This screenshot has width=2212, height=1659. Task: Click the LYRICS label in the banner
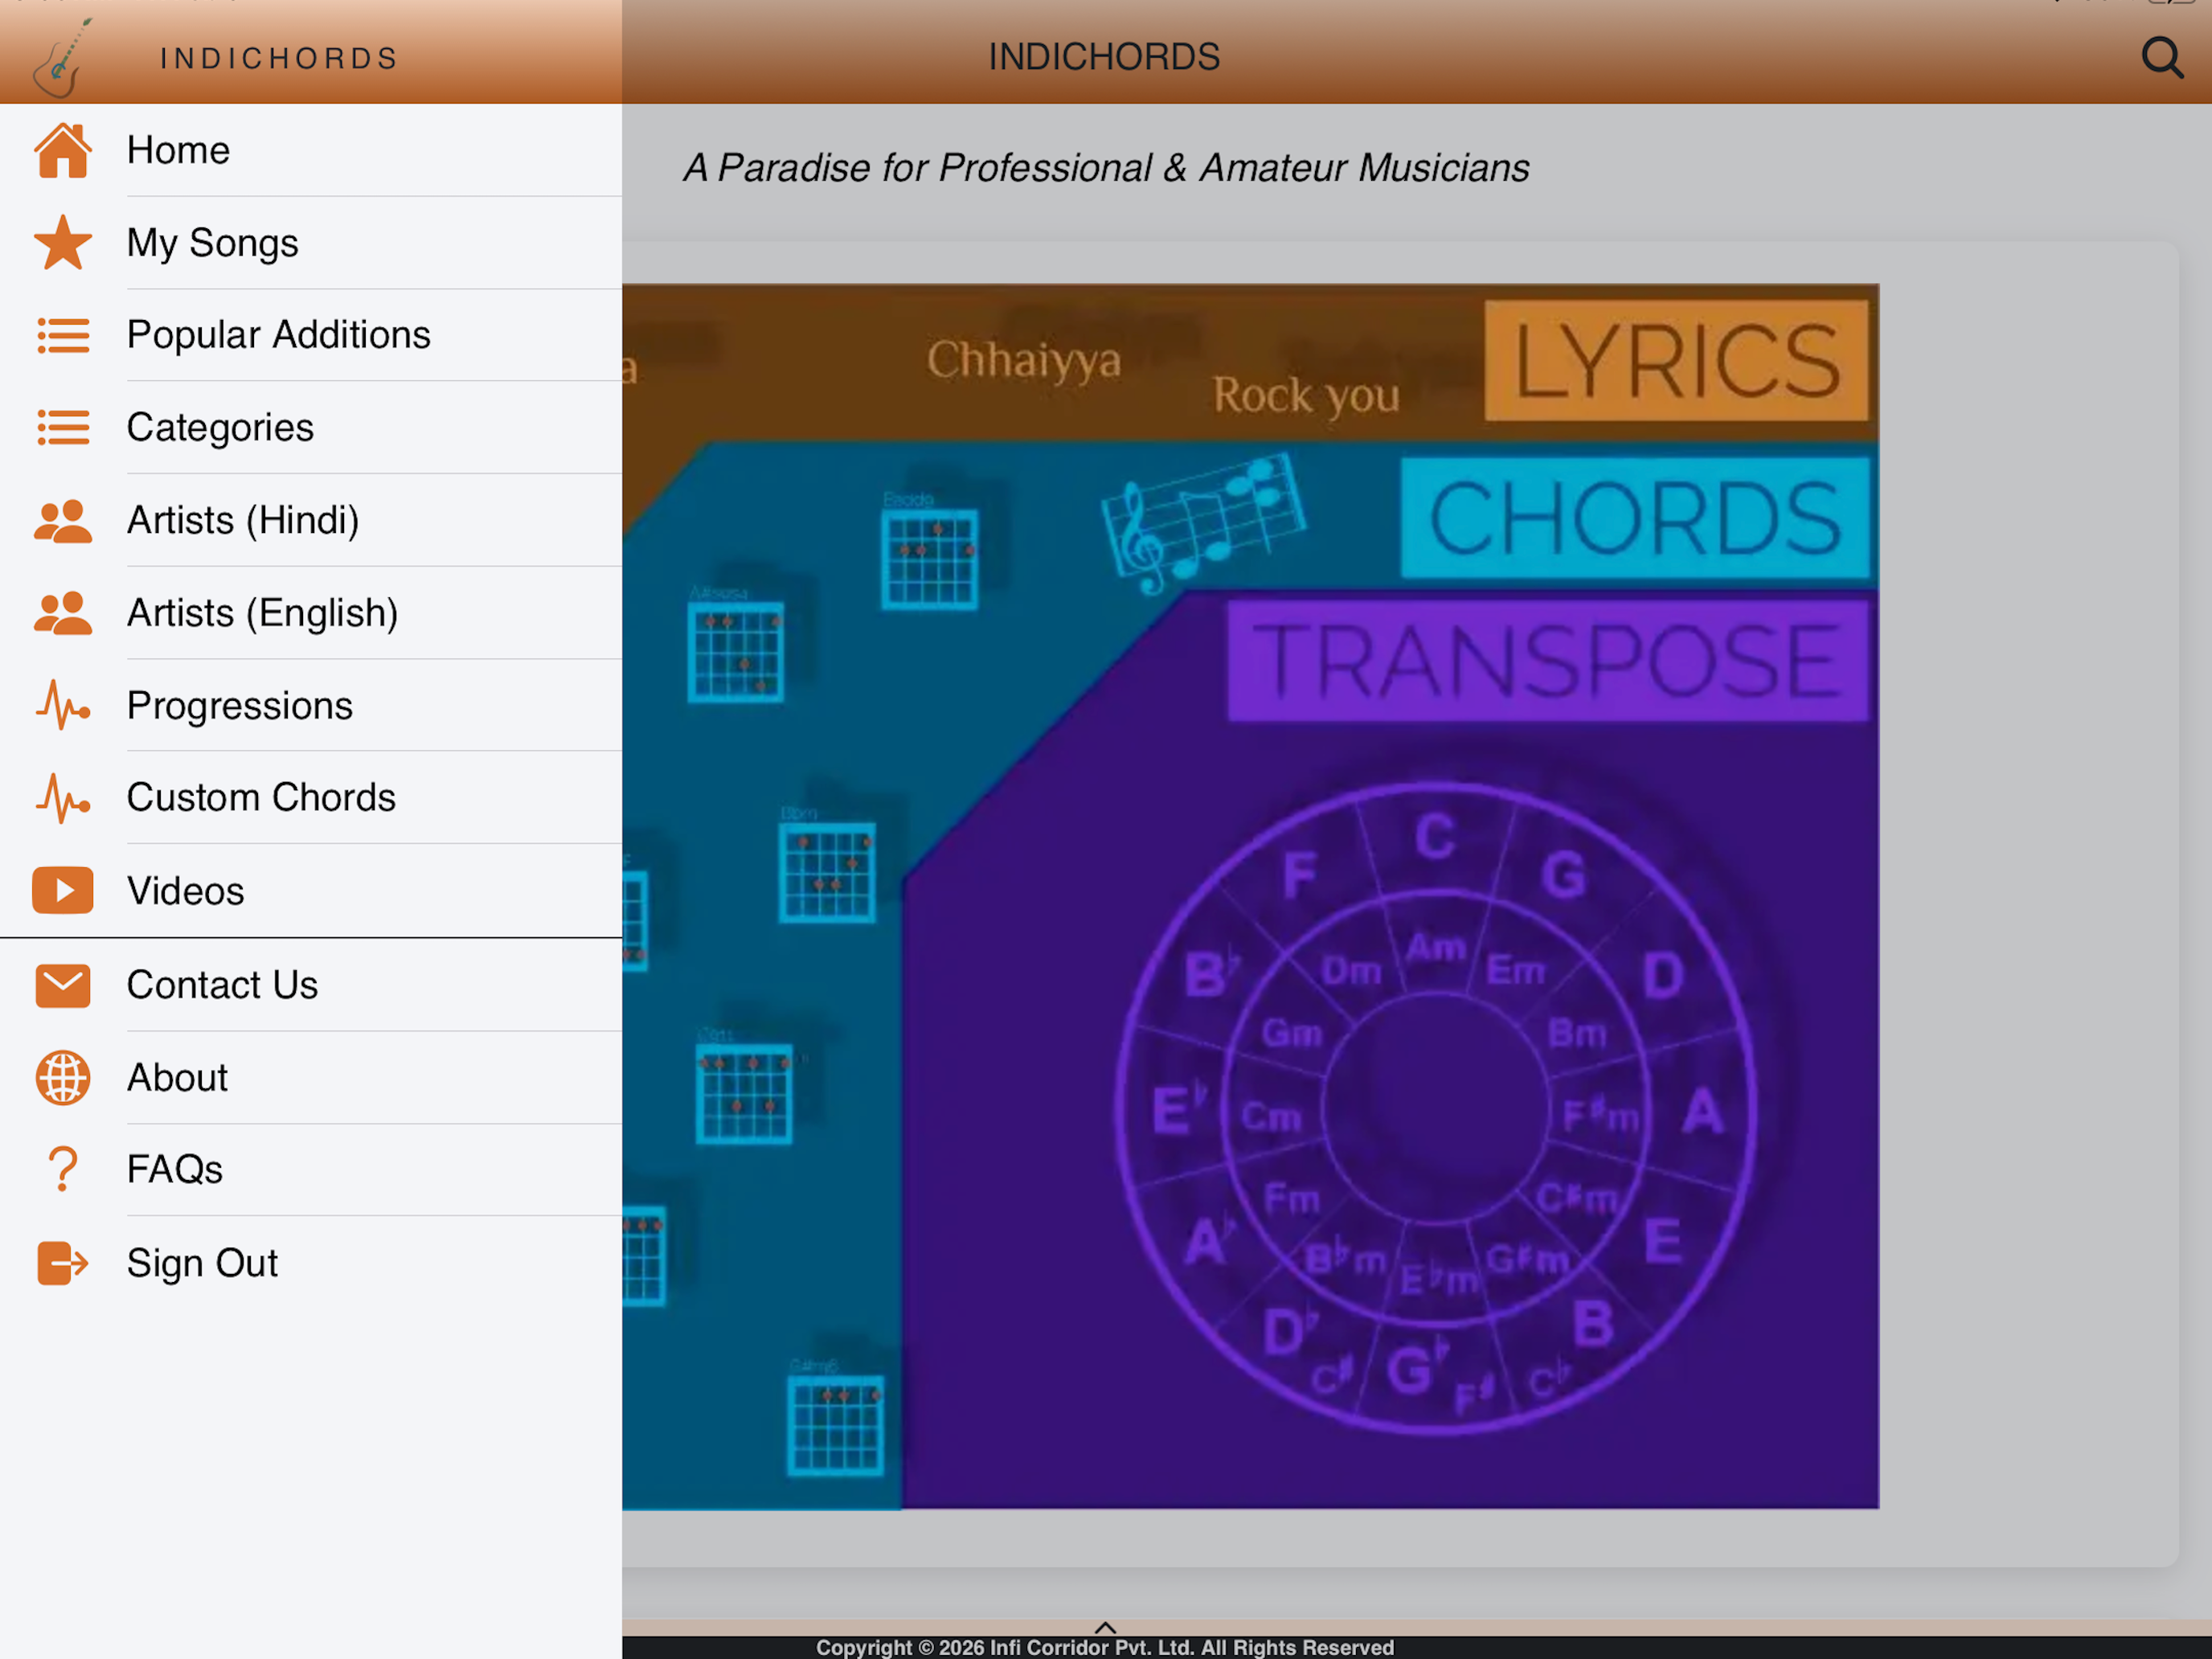pyautogui.click(x=1677, y=361)
